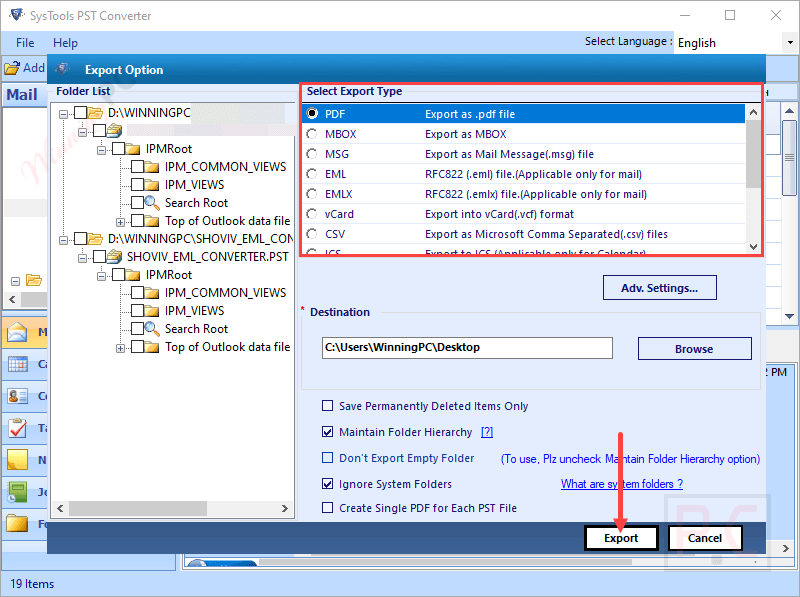Click folder list horizontal scrollbar right arrow
The width and height of the screenshot is (800, 597).
(285, 508)
